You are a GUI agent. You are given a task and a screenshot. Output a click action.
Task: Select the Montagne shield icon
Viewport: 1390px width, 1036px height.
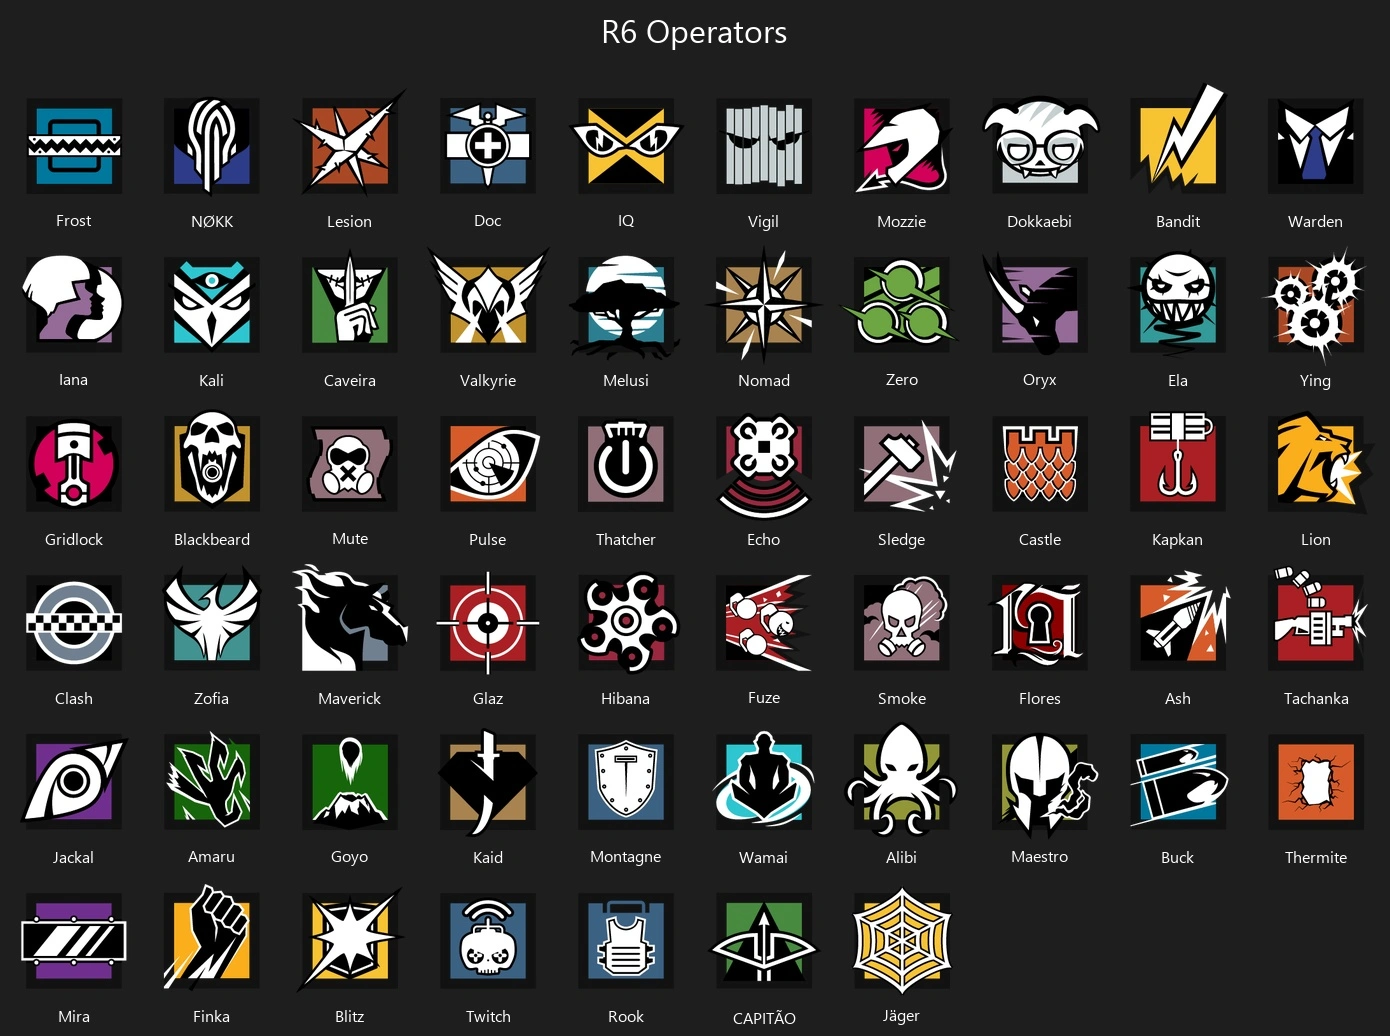626,782
